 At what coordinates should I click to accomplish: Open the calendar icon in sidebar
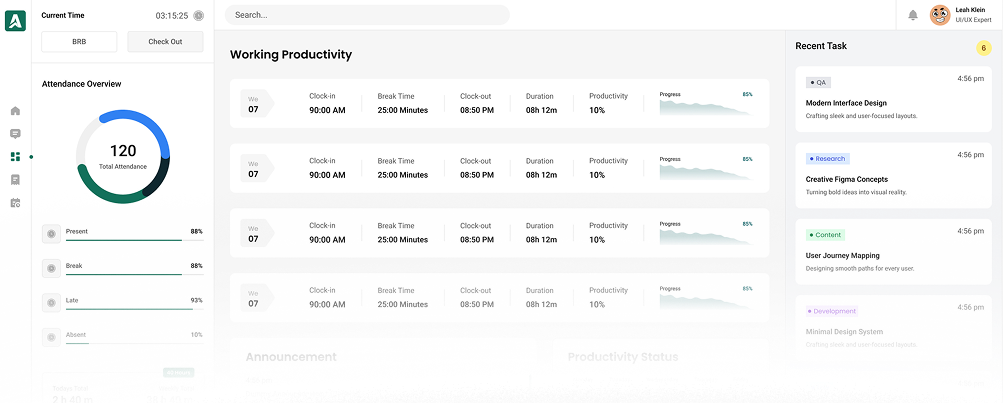(15, 203)
